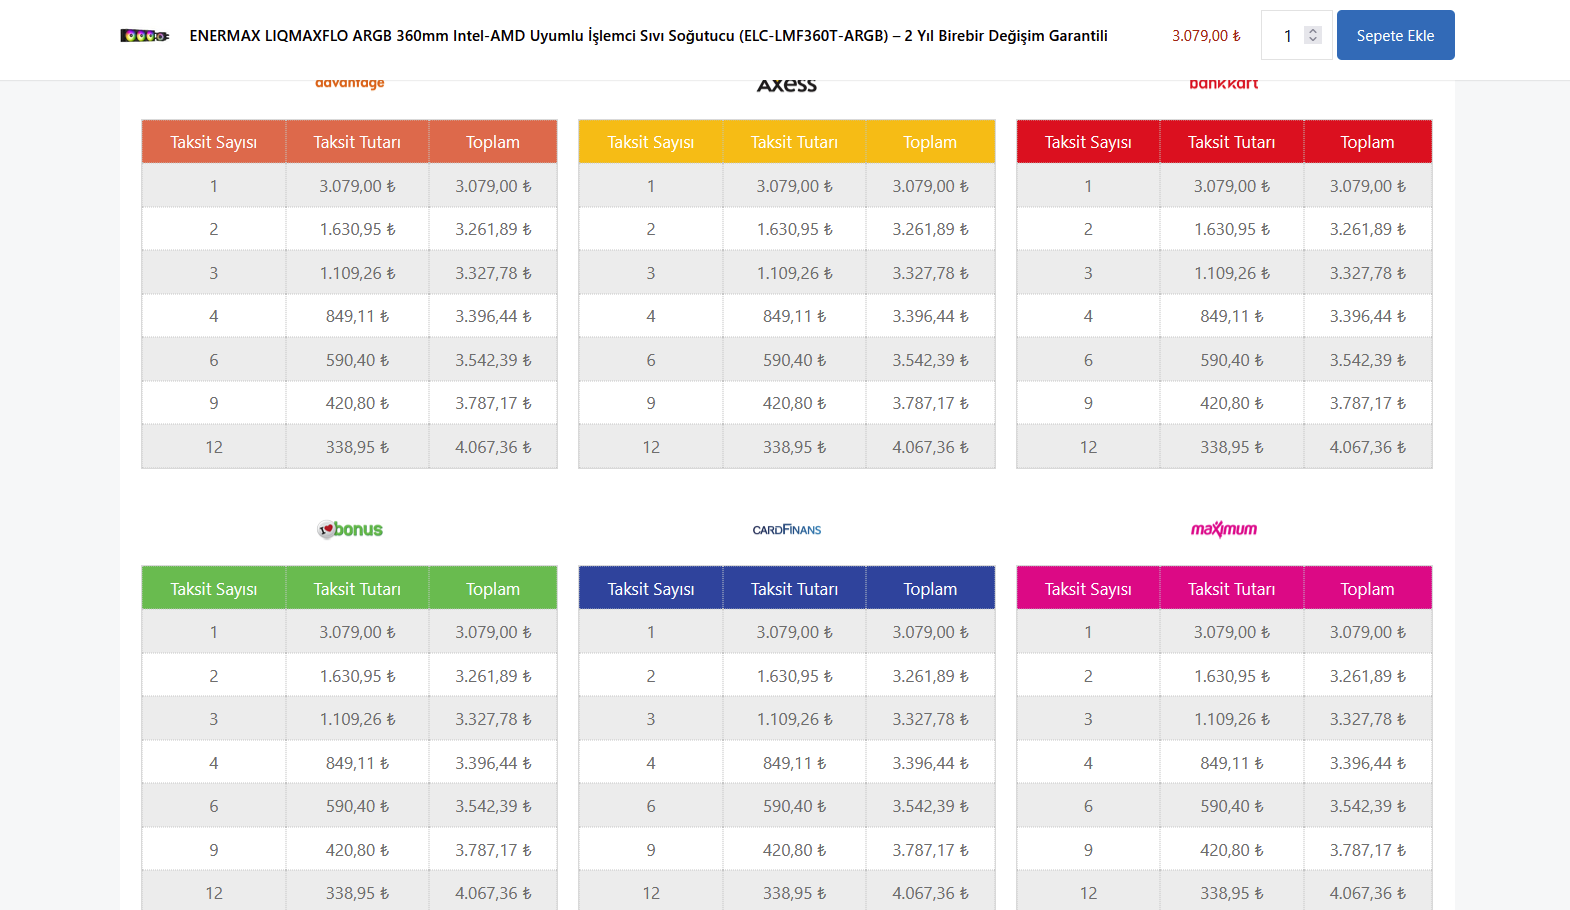Increase quantity with the up stepper arrow
Viewport: 1570px width, 910px height.
(x=1313, y=30)
